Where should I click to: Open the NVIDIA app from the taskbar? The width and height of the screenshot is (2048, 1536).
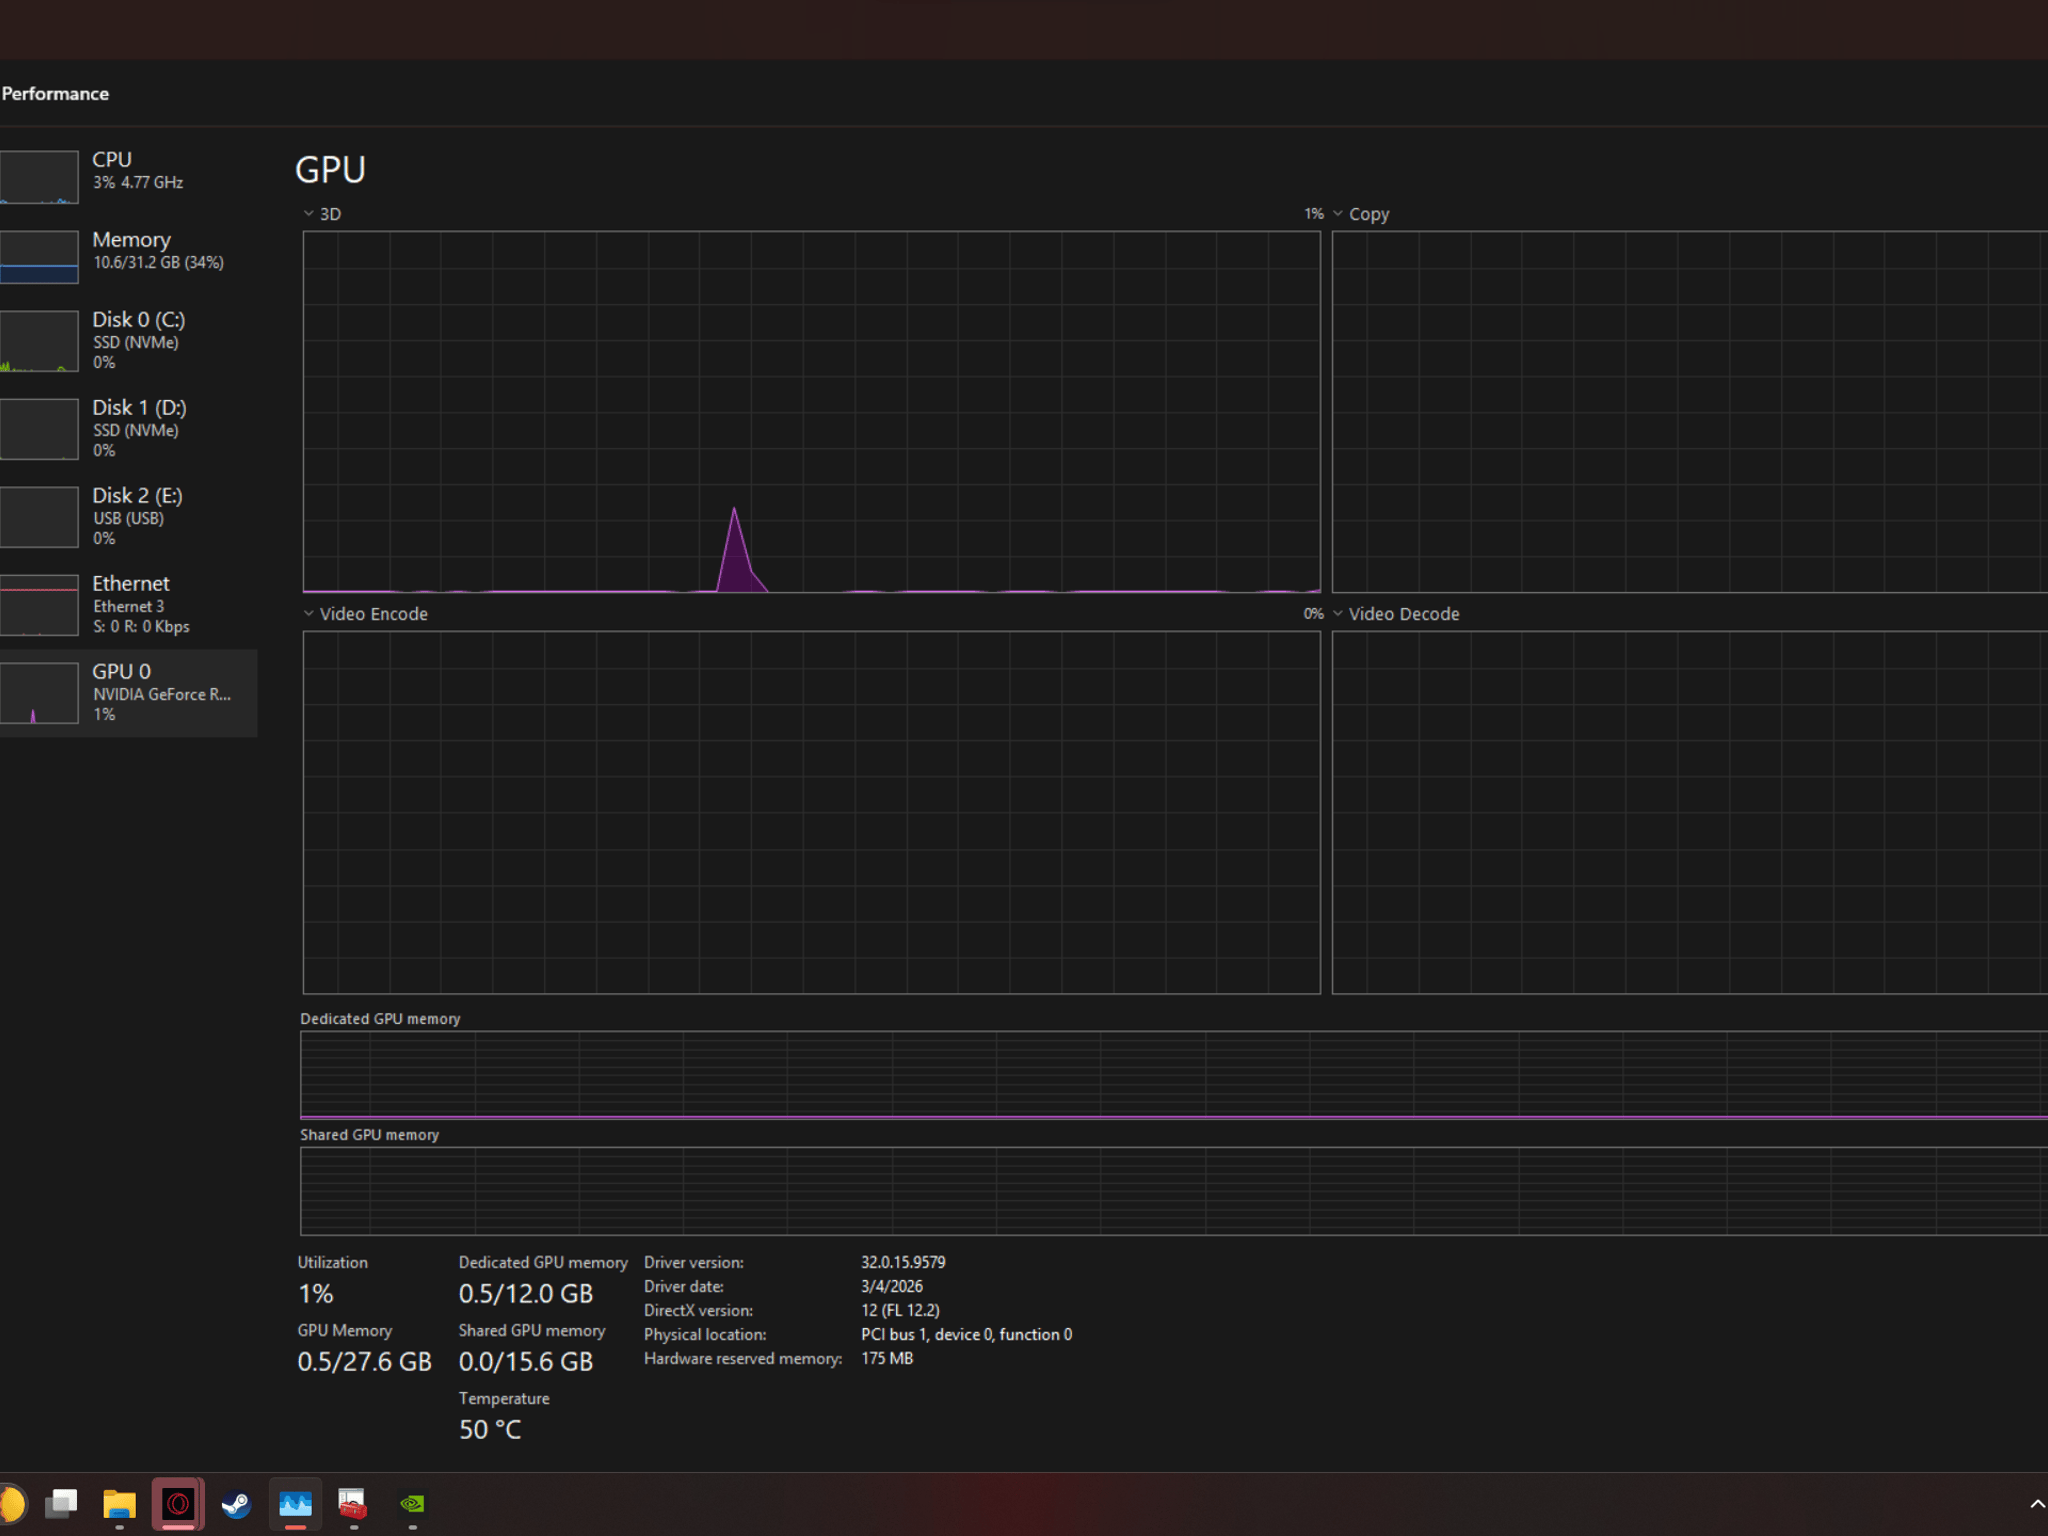click(412, 1503)
